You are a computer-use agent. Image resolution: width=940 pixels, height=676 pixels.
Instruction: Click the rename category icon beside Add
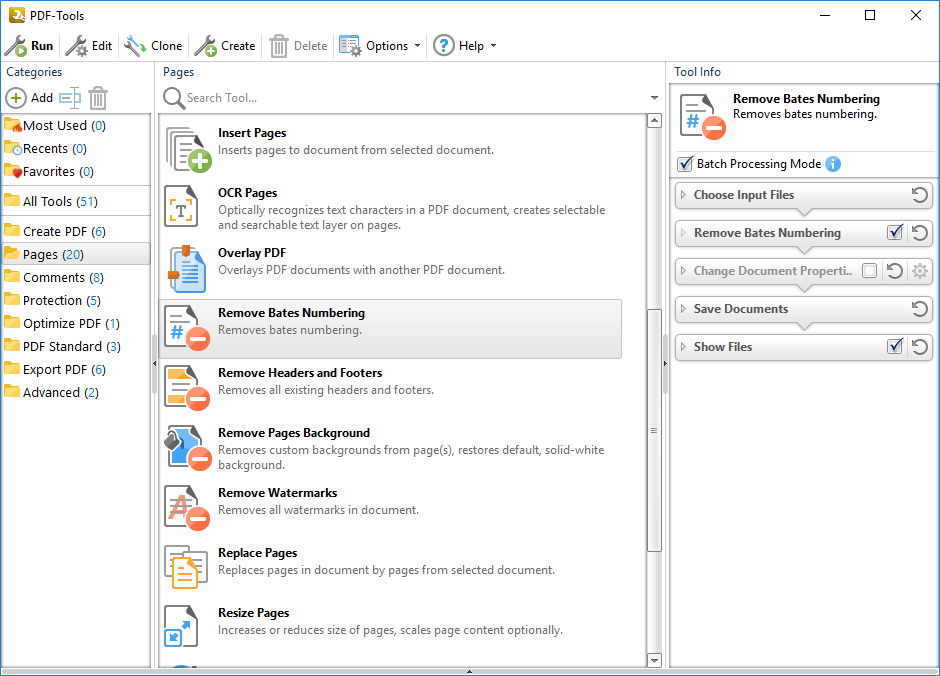click(x=69, y=98)
